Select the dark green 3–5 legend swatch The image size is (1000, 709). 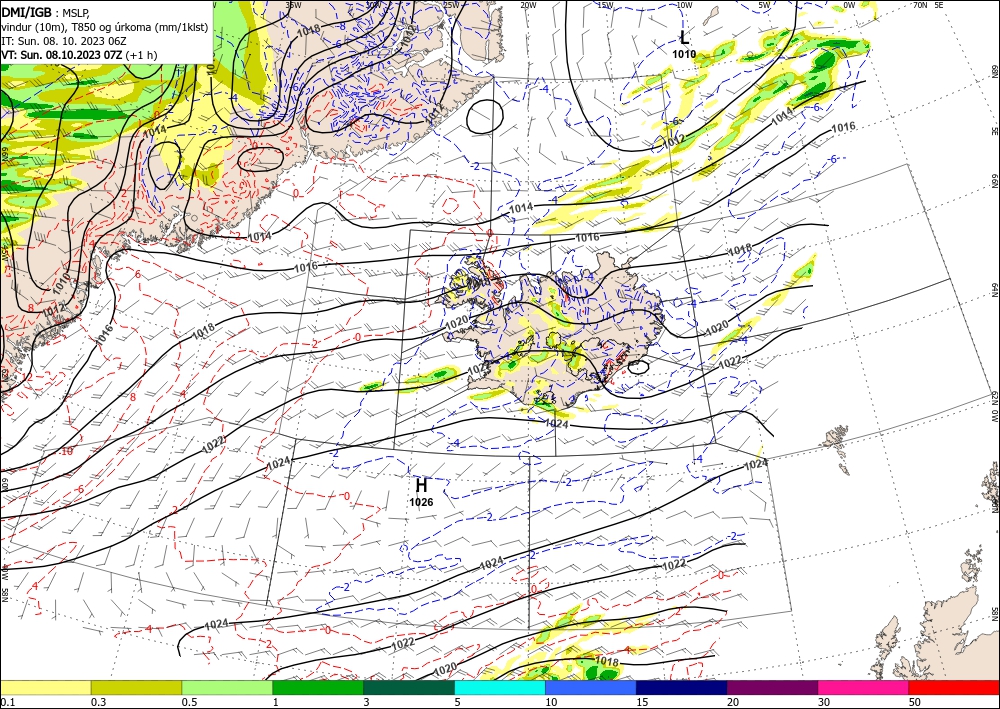click(x=409, y=687)
